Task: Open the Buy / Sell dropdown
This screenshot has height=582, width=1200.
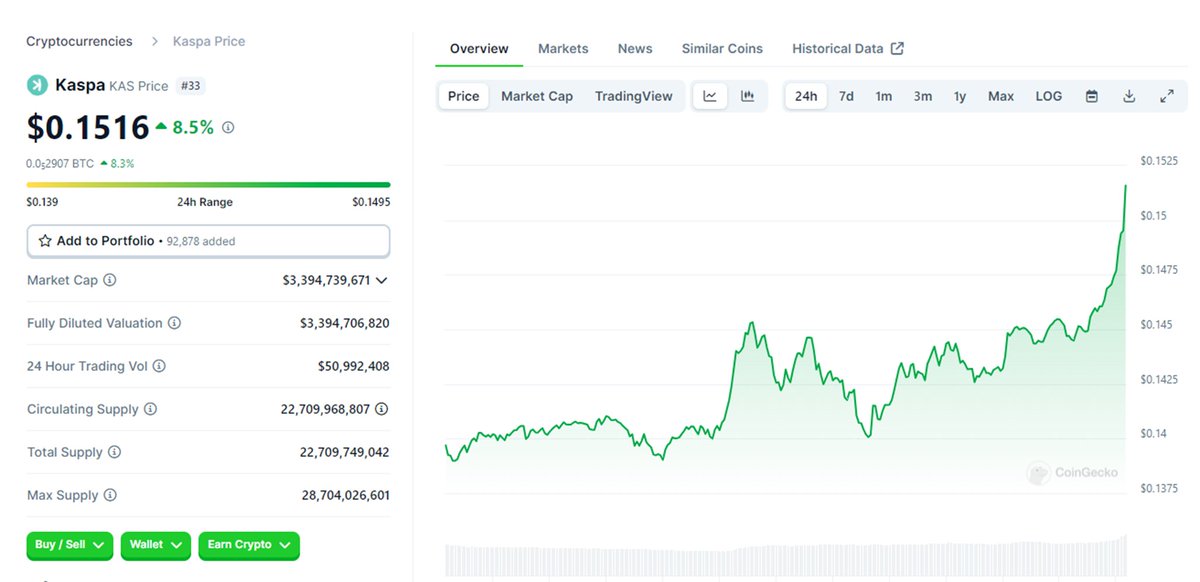Action: pos(70,545)
